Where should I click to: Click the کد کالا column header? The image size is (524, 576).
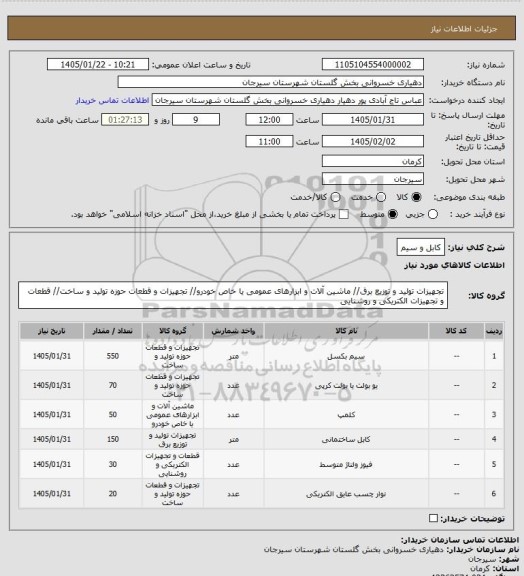coord(456,331)
